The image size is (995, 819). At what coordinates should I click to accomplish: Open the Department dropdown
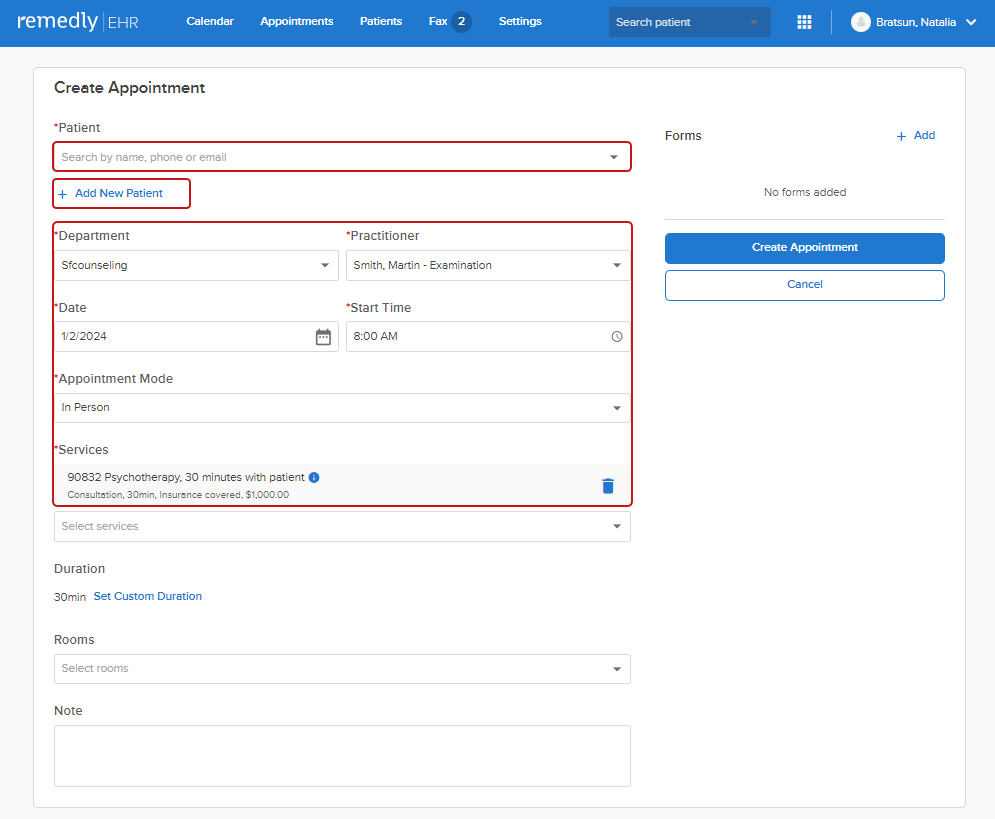325,265
